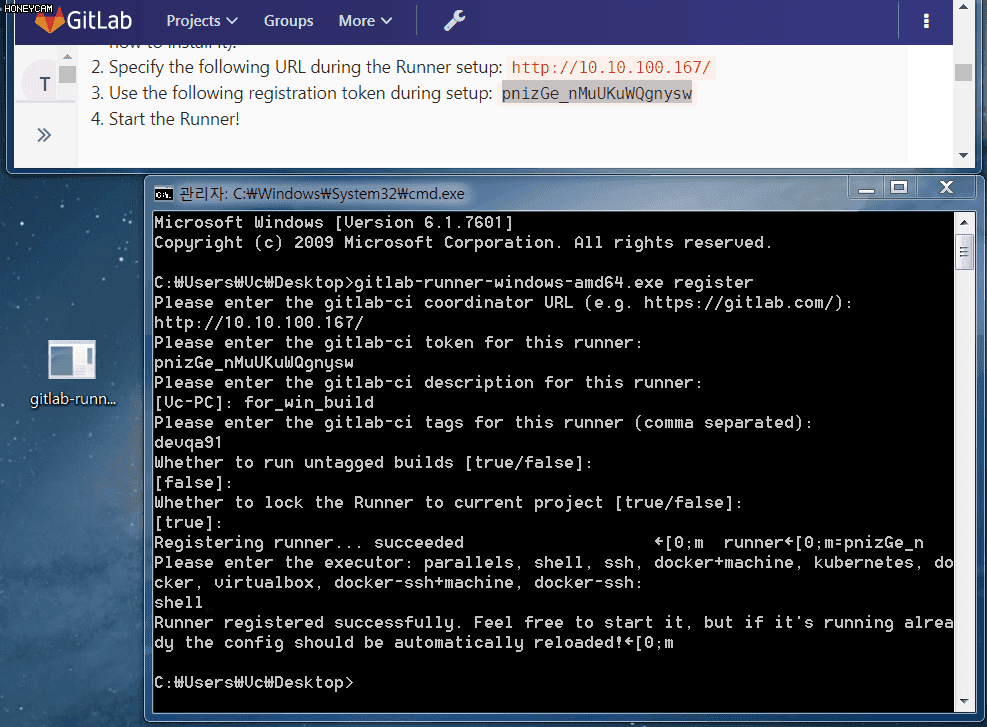Click the browser scrollbar down arrow
Screen dimensions: 987x727
(963, 154)
